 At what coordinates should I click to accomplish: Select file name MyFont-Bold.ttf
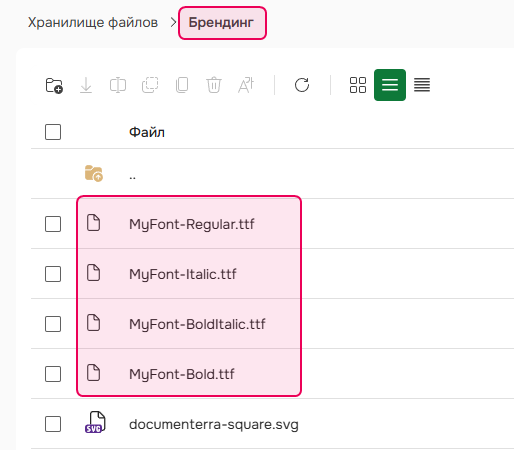182,374
